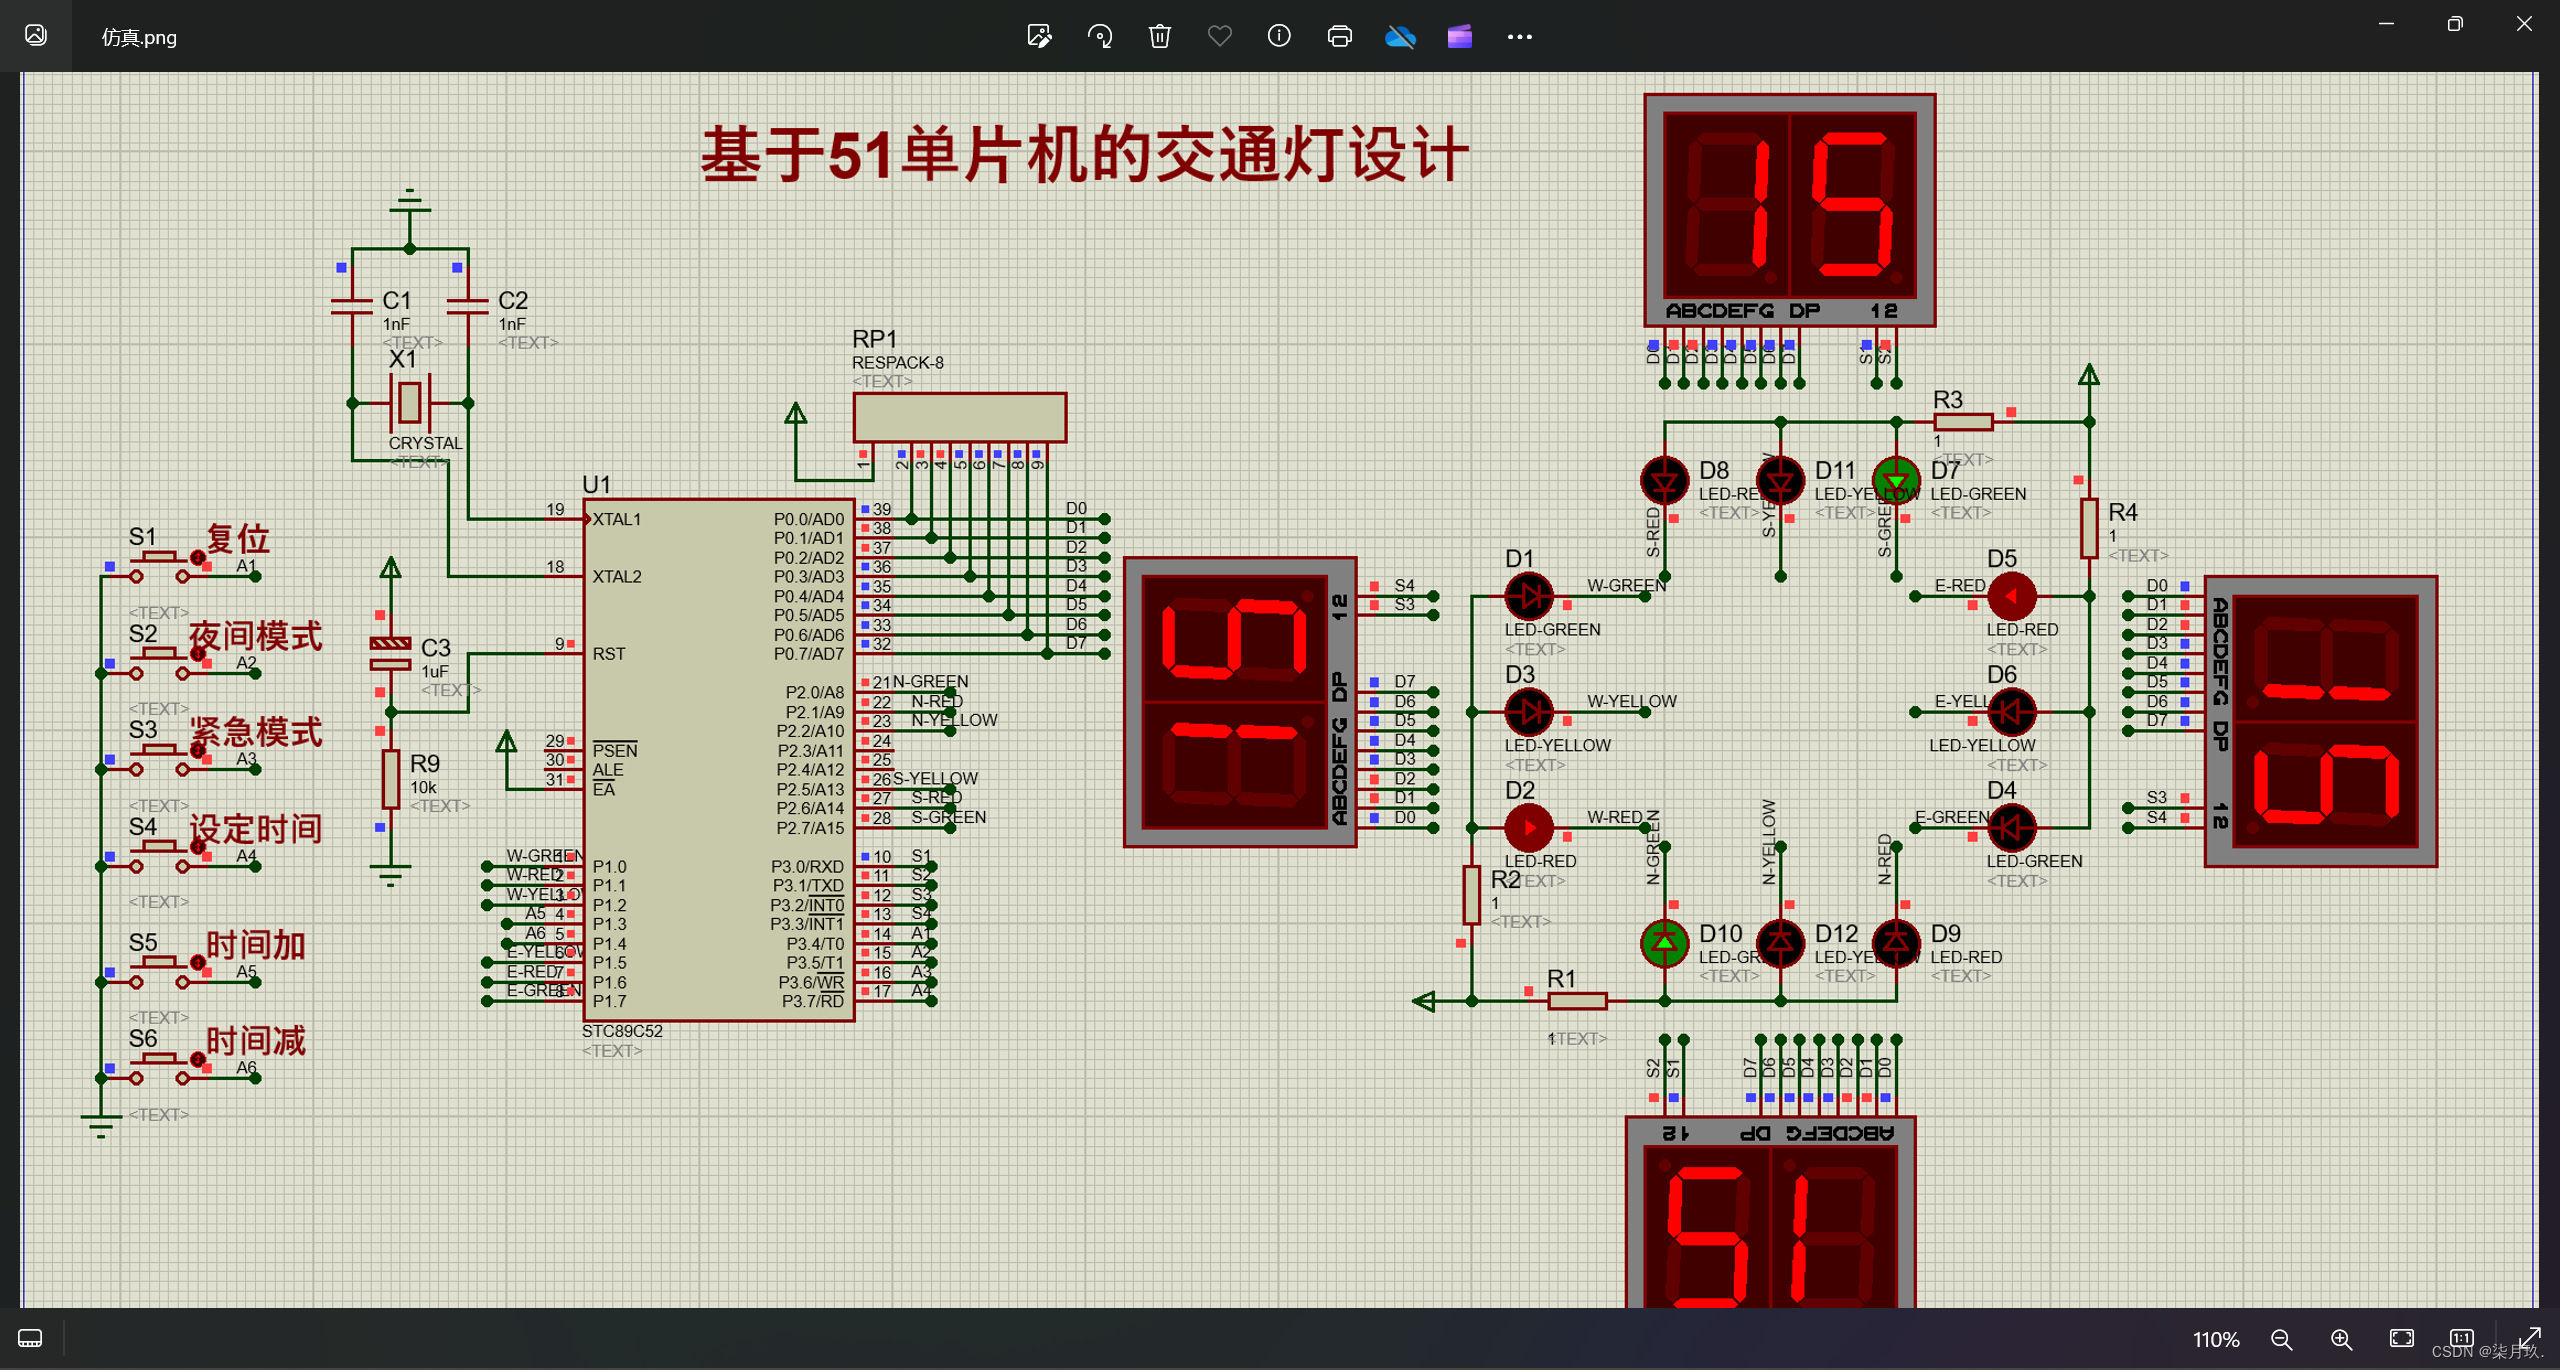
Task: Add image to favorites with the heart icon
Action: 1219,37
